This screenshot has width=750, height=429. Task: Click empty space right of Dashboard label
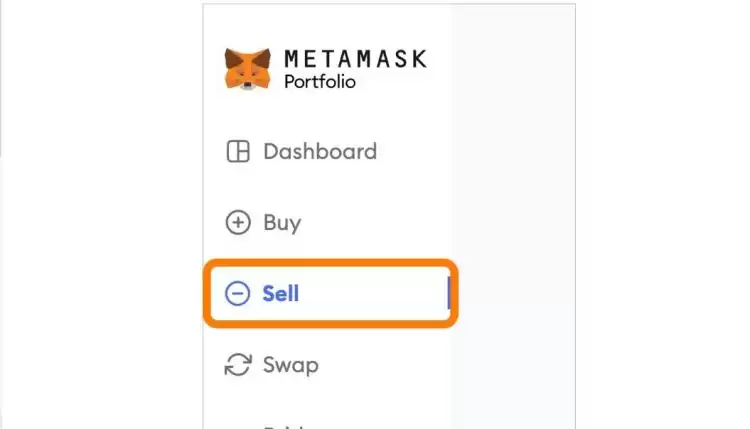pyautogui.click(x=415, y=152)
